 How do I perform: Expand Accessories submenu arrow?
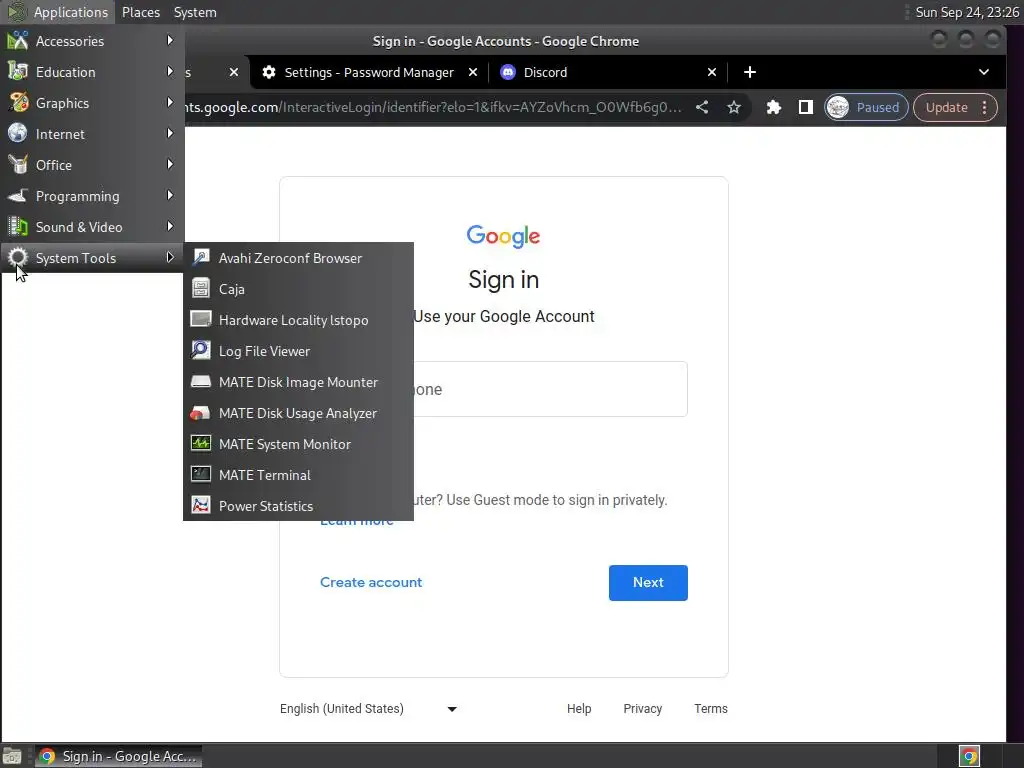(170, 40)
